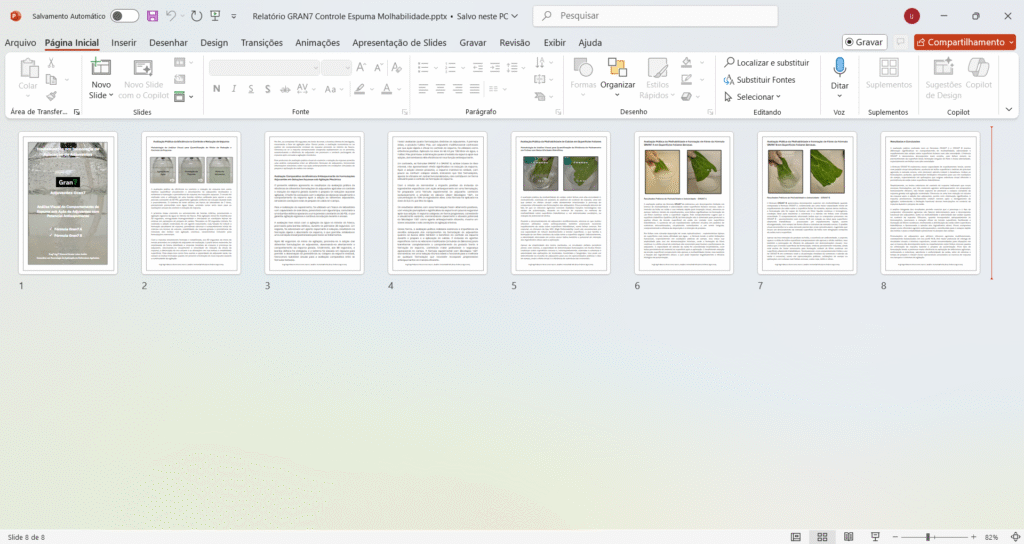The height and width of the screenshot is (544, 1024).
Task: Open the Inserir tab
Action: pos(124,43)
